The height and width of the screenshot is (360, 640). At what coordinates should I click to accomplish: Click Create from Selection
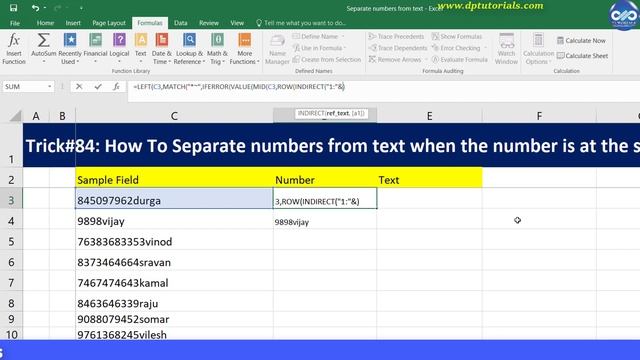(x=327, y=59)
